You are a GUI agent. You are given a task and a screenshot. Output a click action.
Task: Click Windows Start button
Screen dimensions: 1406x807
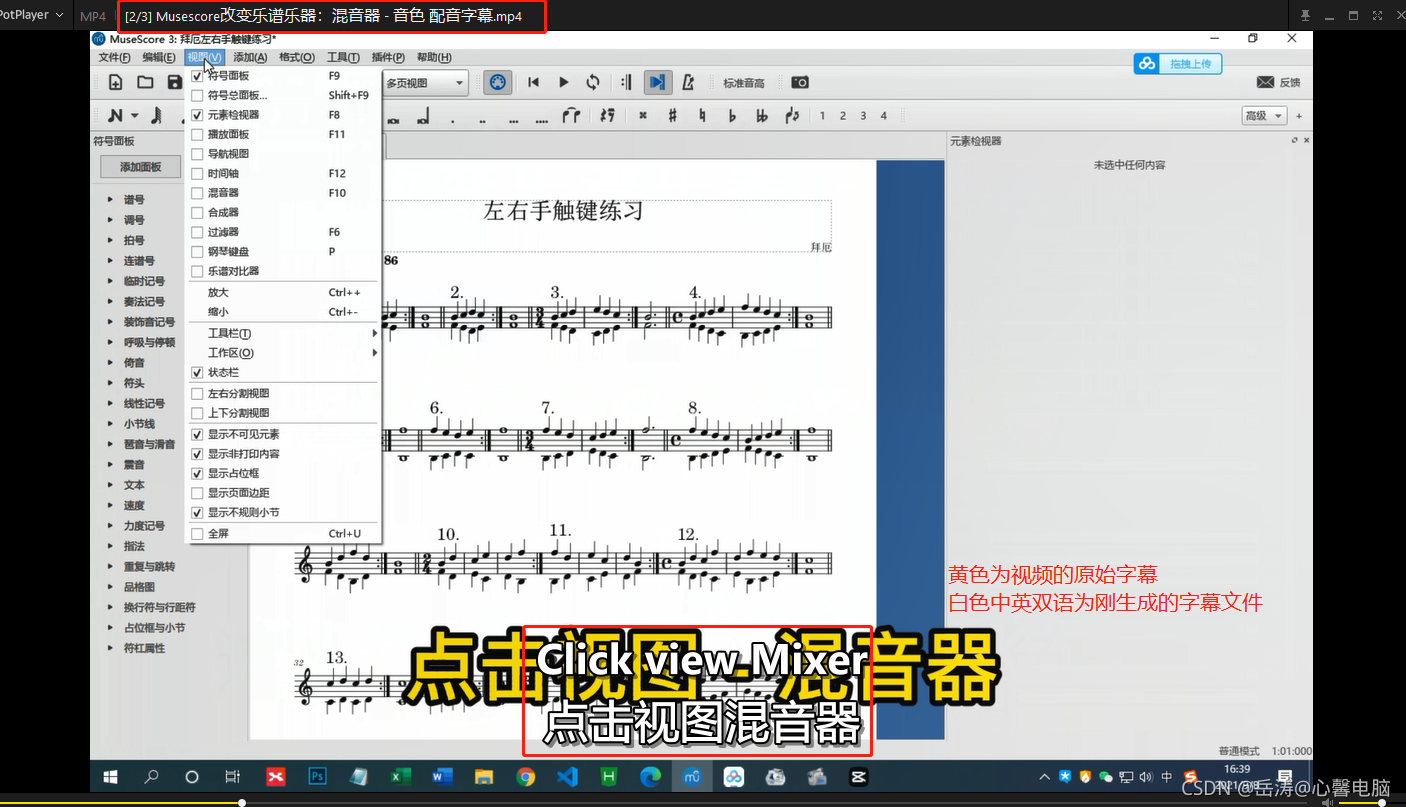tap(110, 776)
